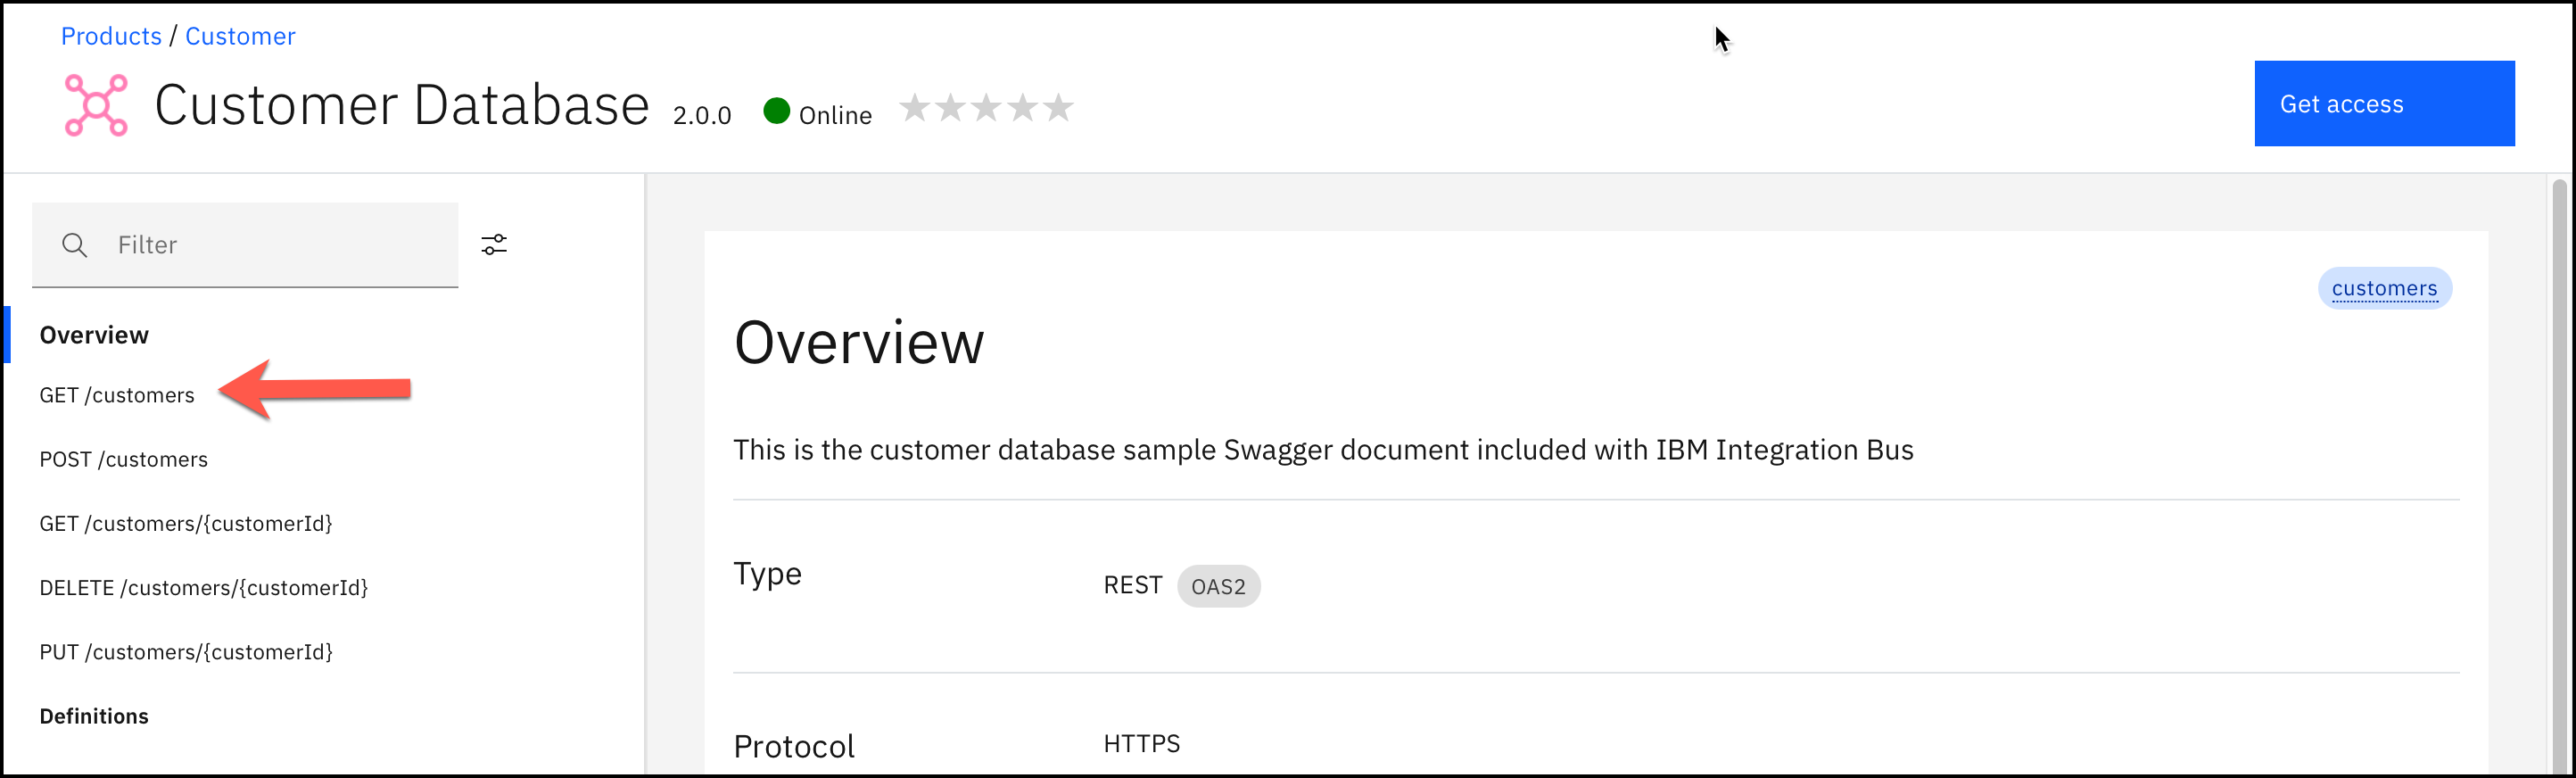Expand the Definitions section
The image size is (2576, 778).
(94, 716)
